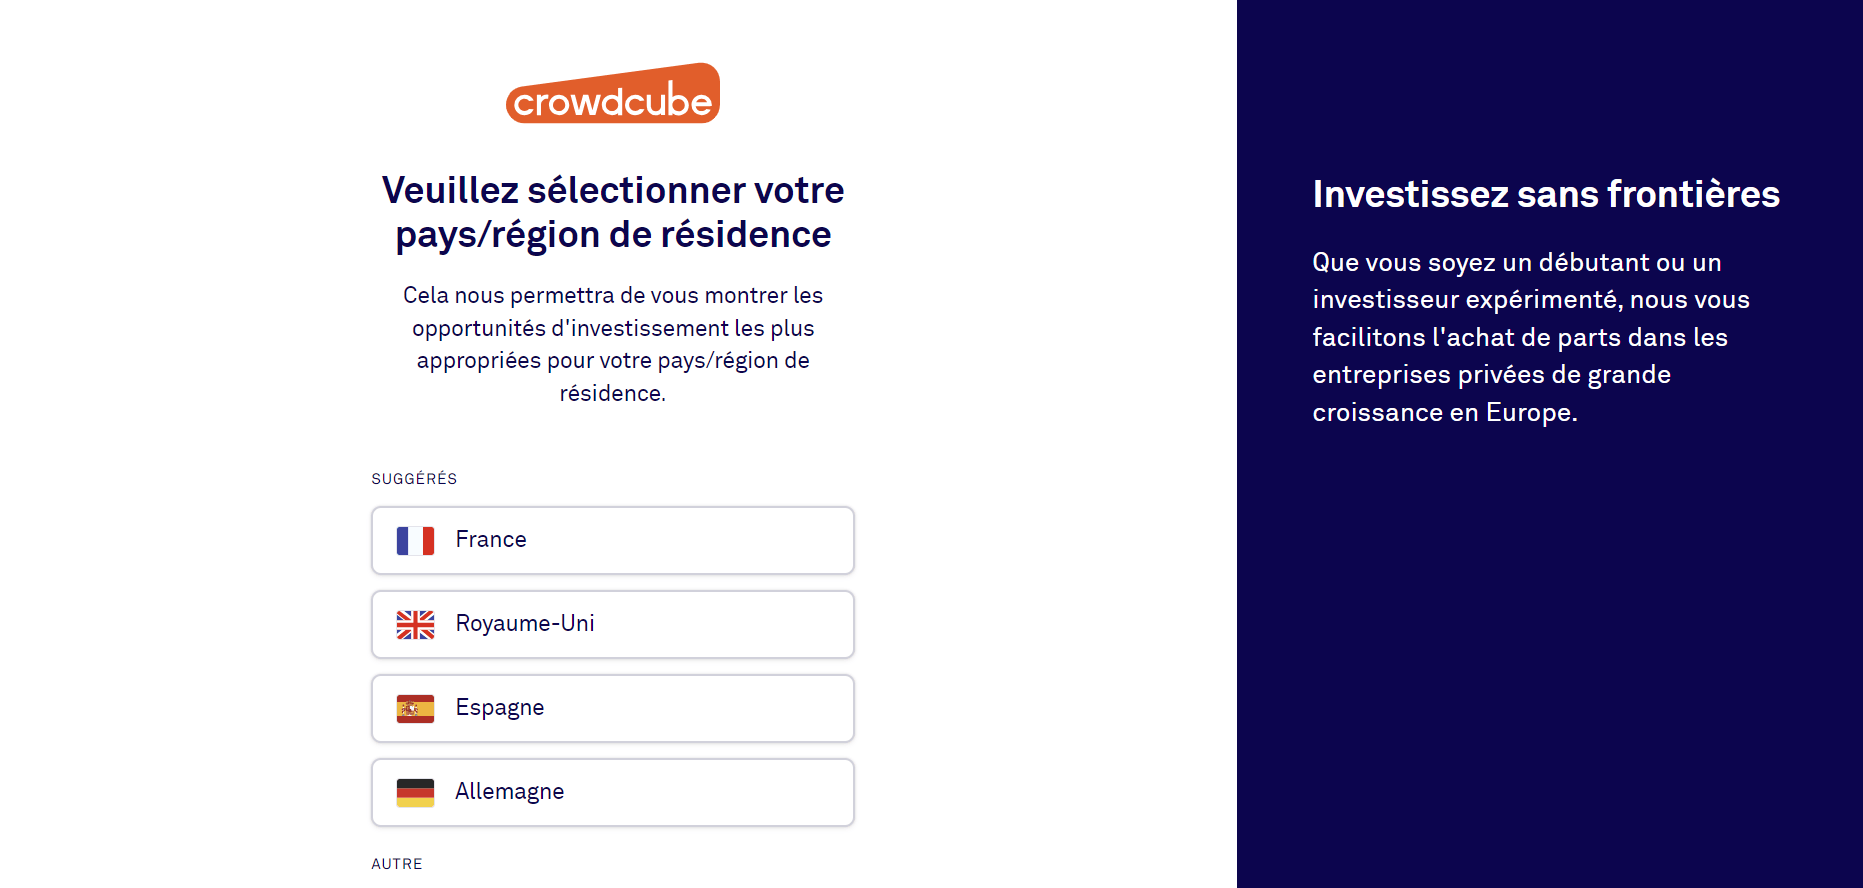Click the AUTRE section label
The height and width of the screenshot is (888, 1863).
pyautogui.click(x=396, y=862)
